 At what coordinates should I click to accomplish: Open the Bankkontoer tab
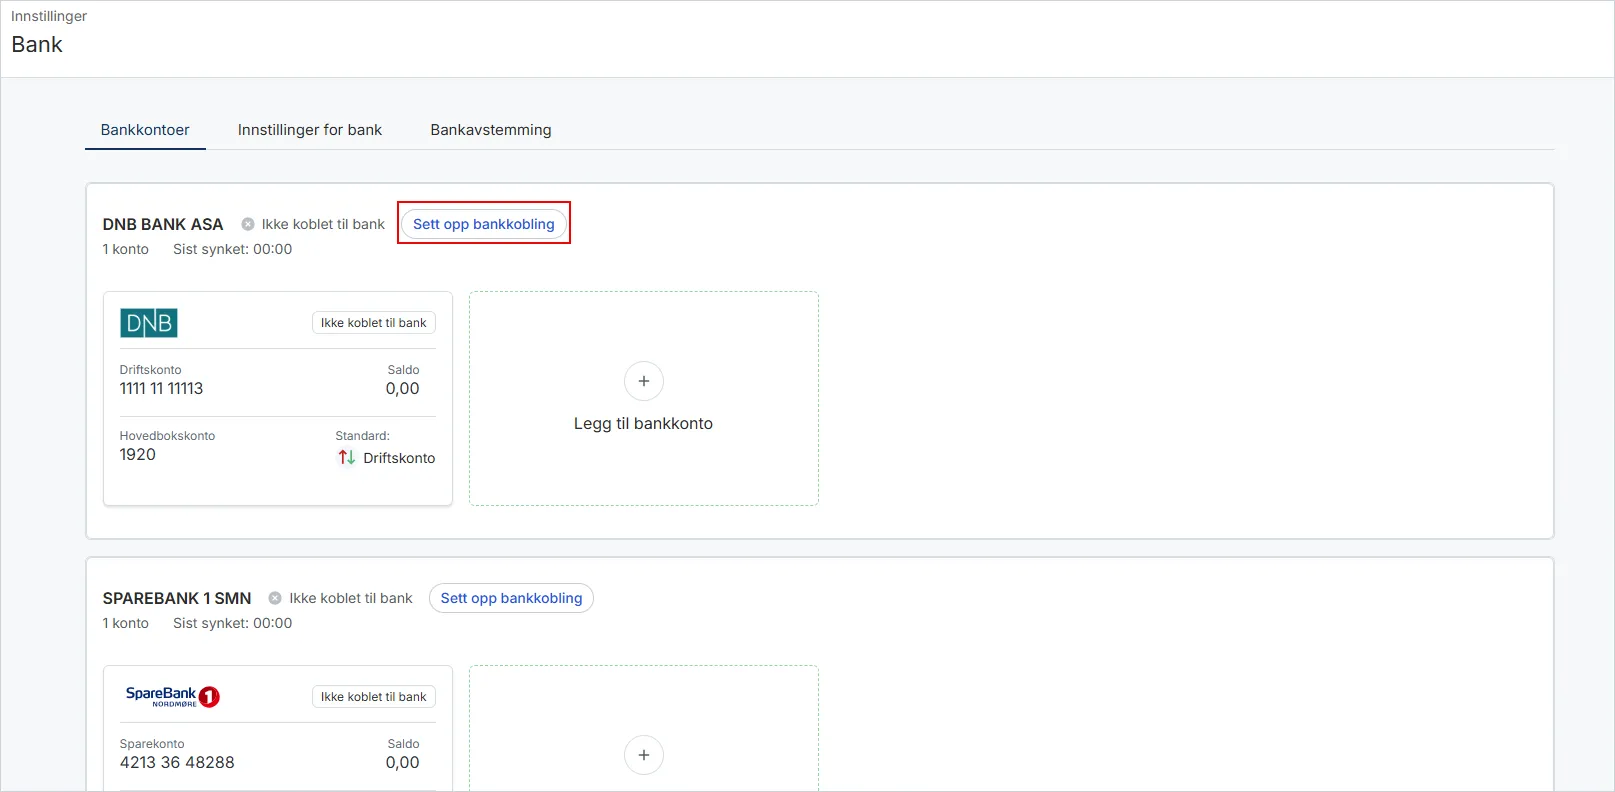pyautogui.click(x=145, y=130)
